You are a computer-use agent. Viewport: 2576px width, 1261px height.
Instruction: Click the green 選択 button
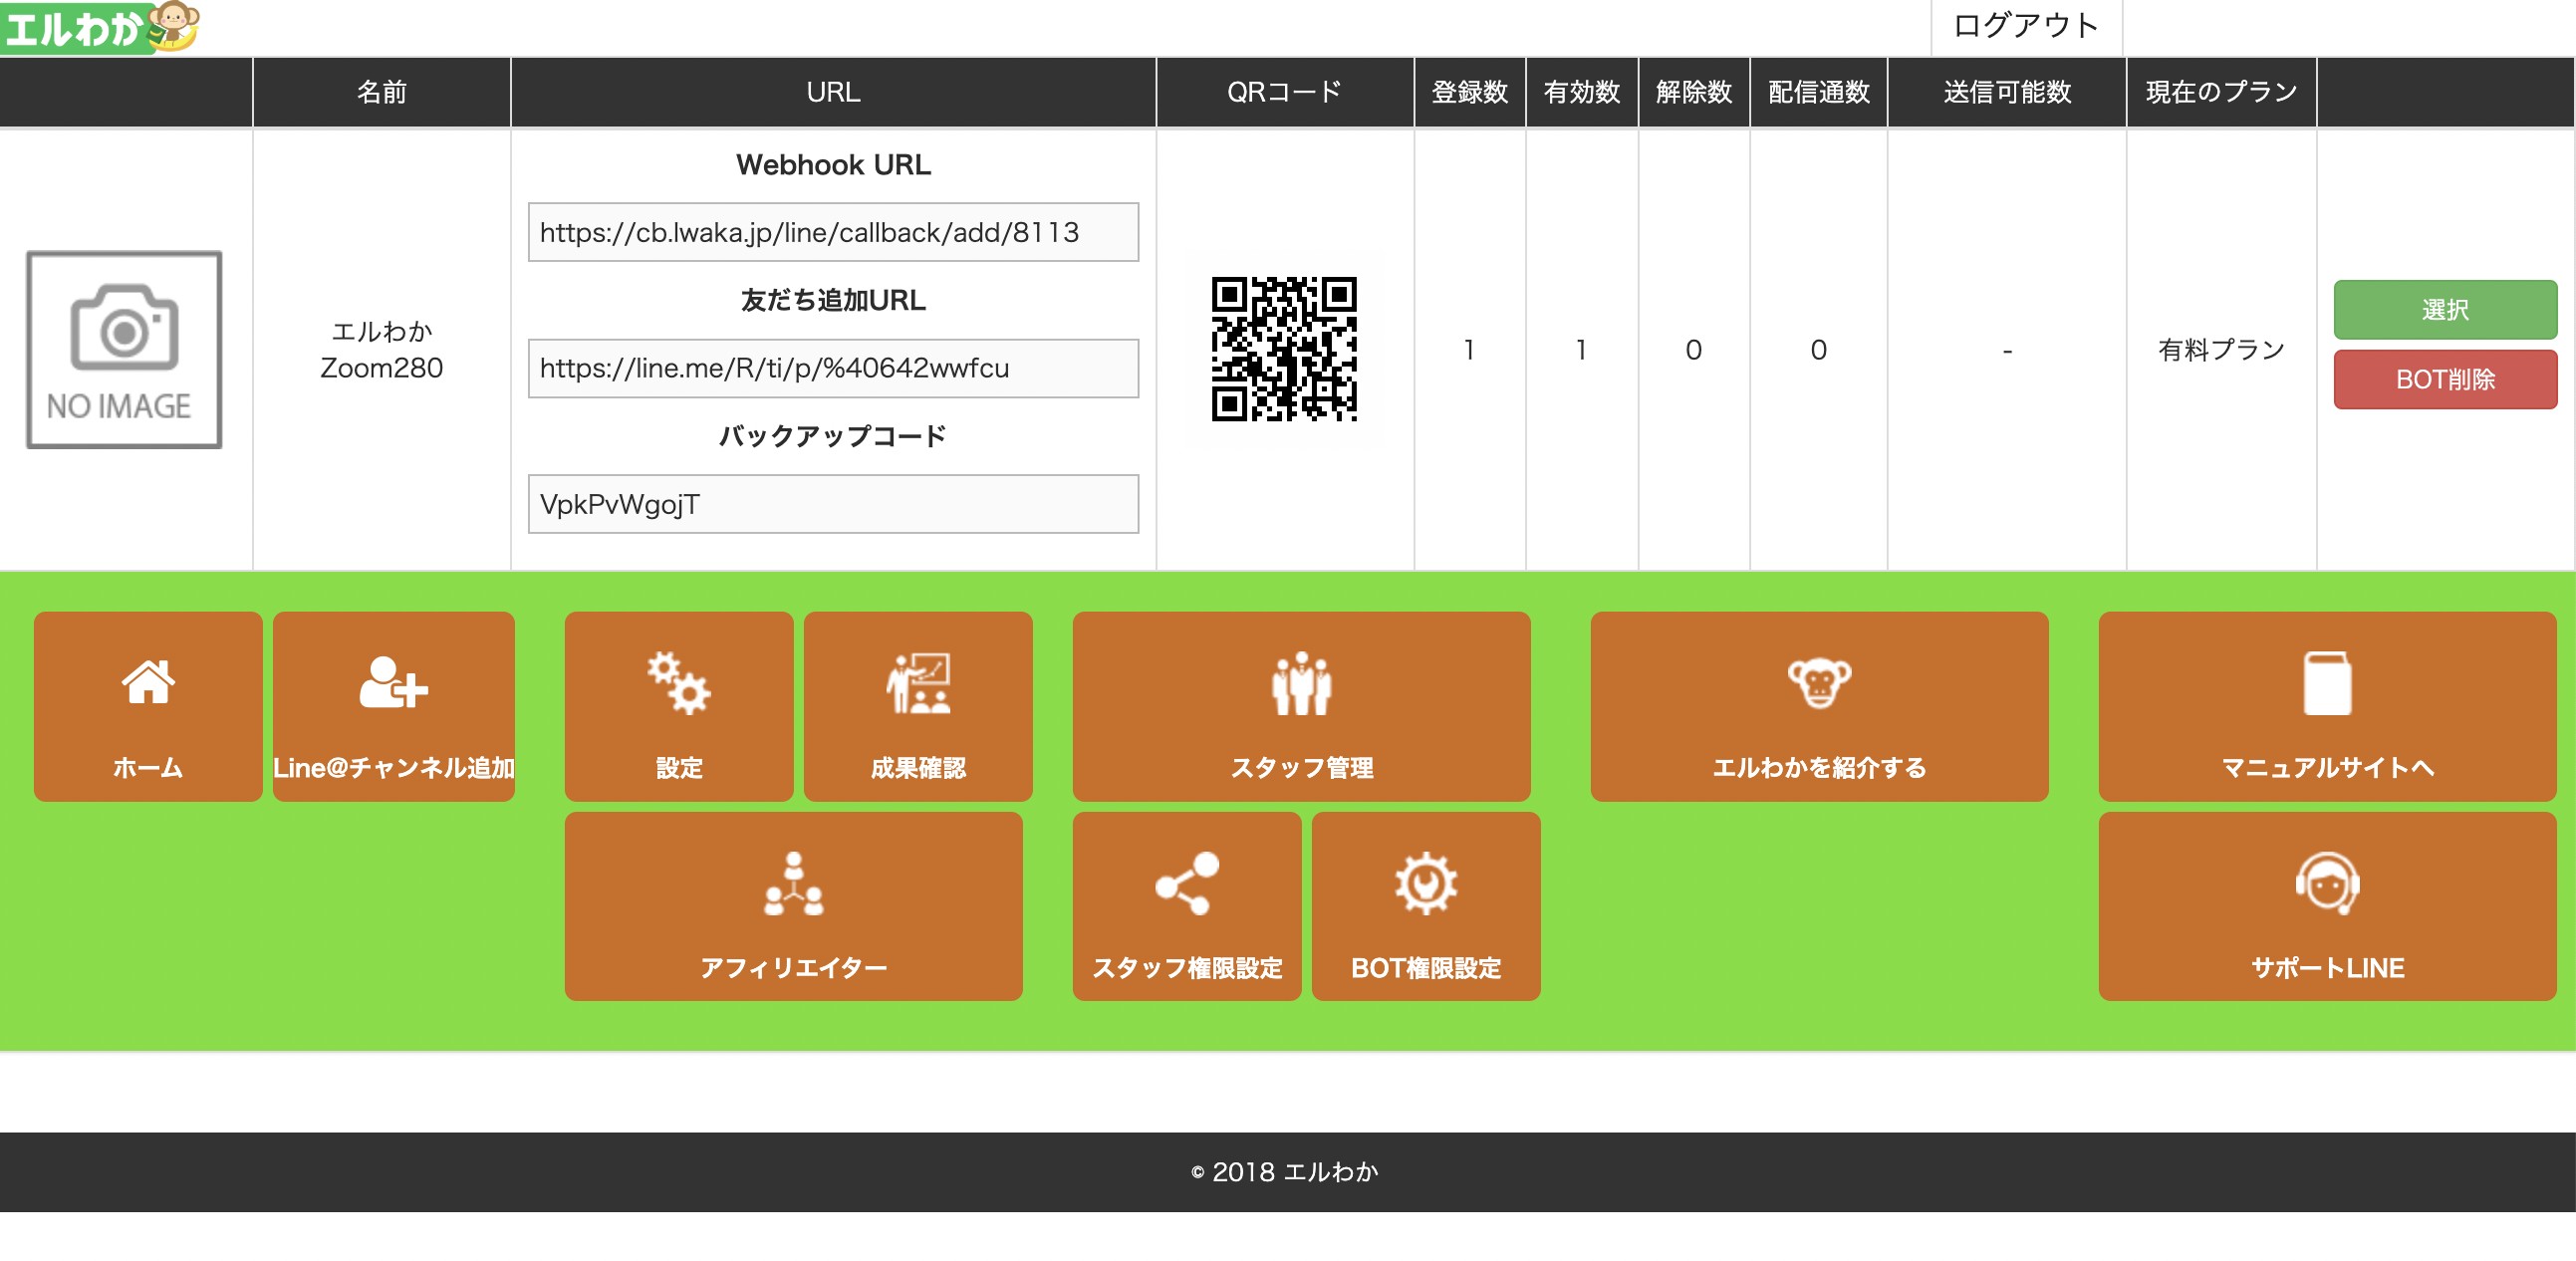click(x=2445, y=310)
